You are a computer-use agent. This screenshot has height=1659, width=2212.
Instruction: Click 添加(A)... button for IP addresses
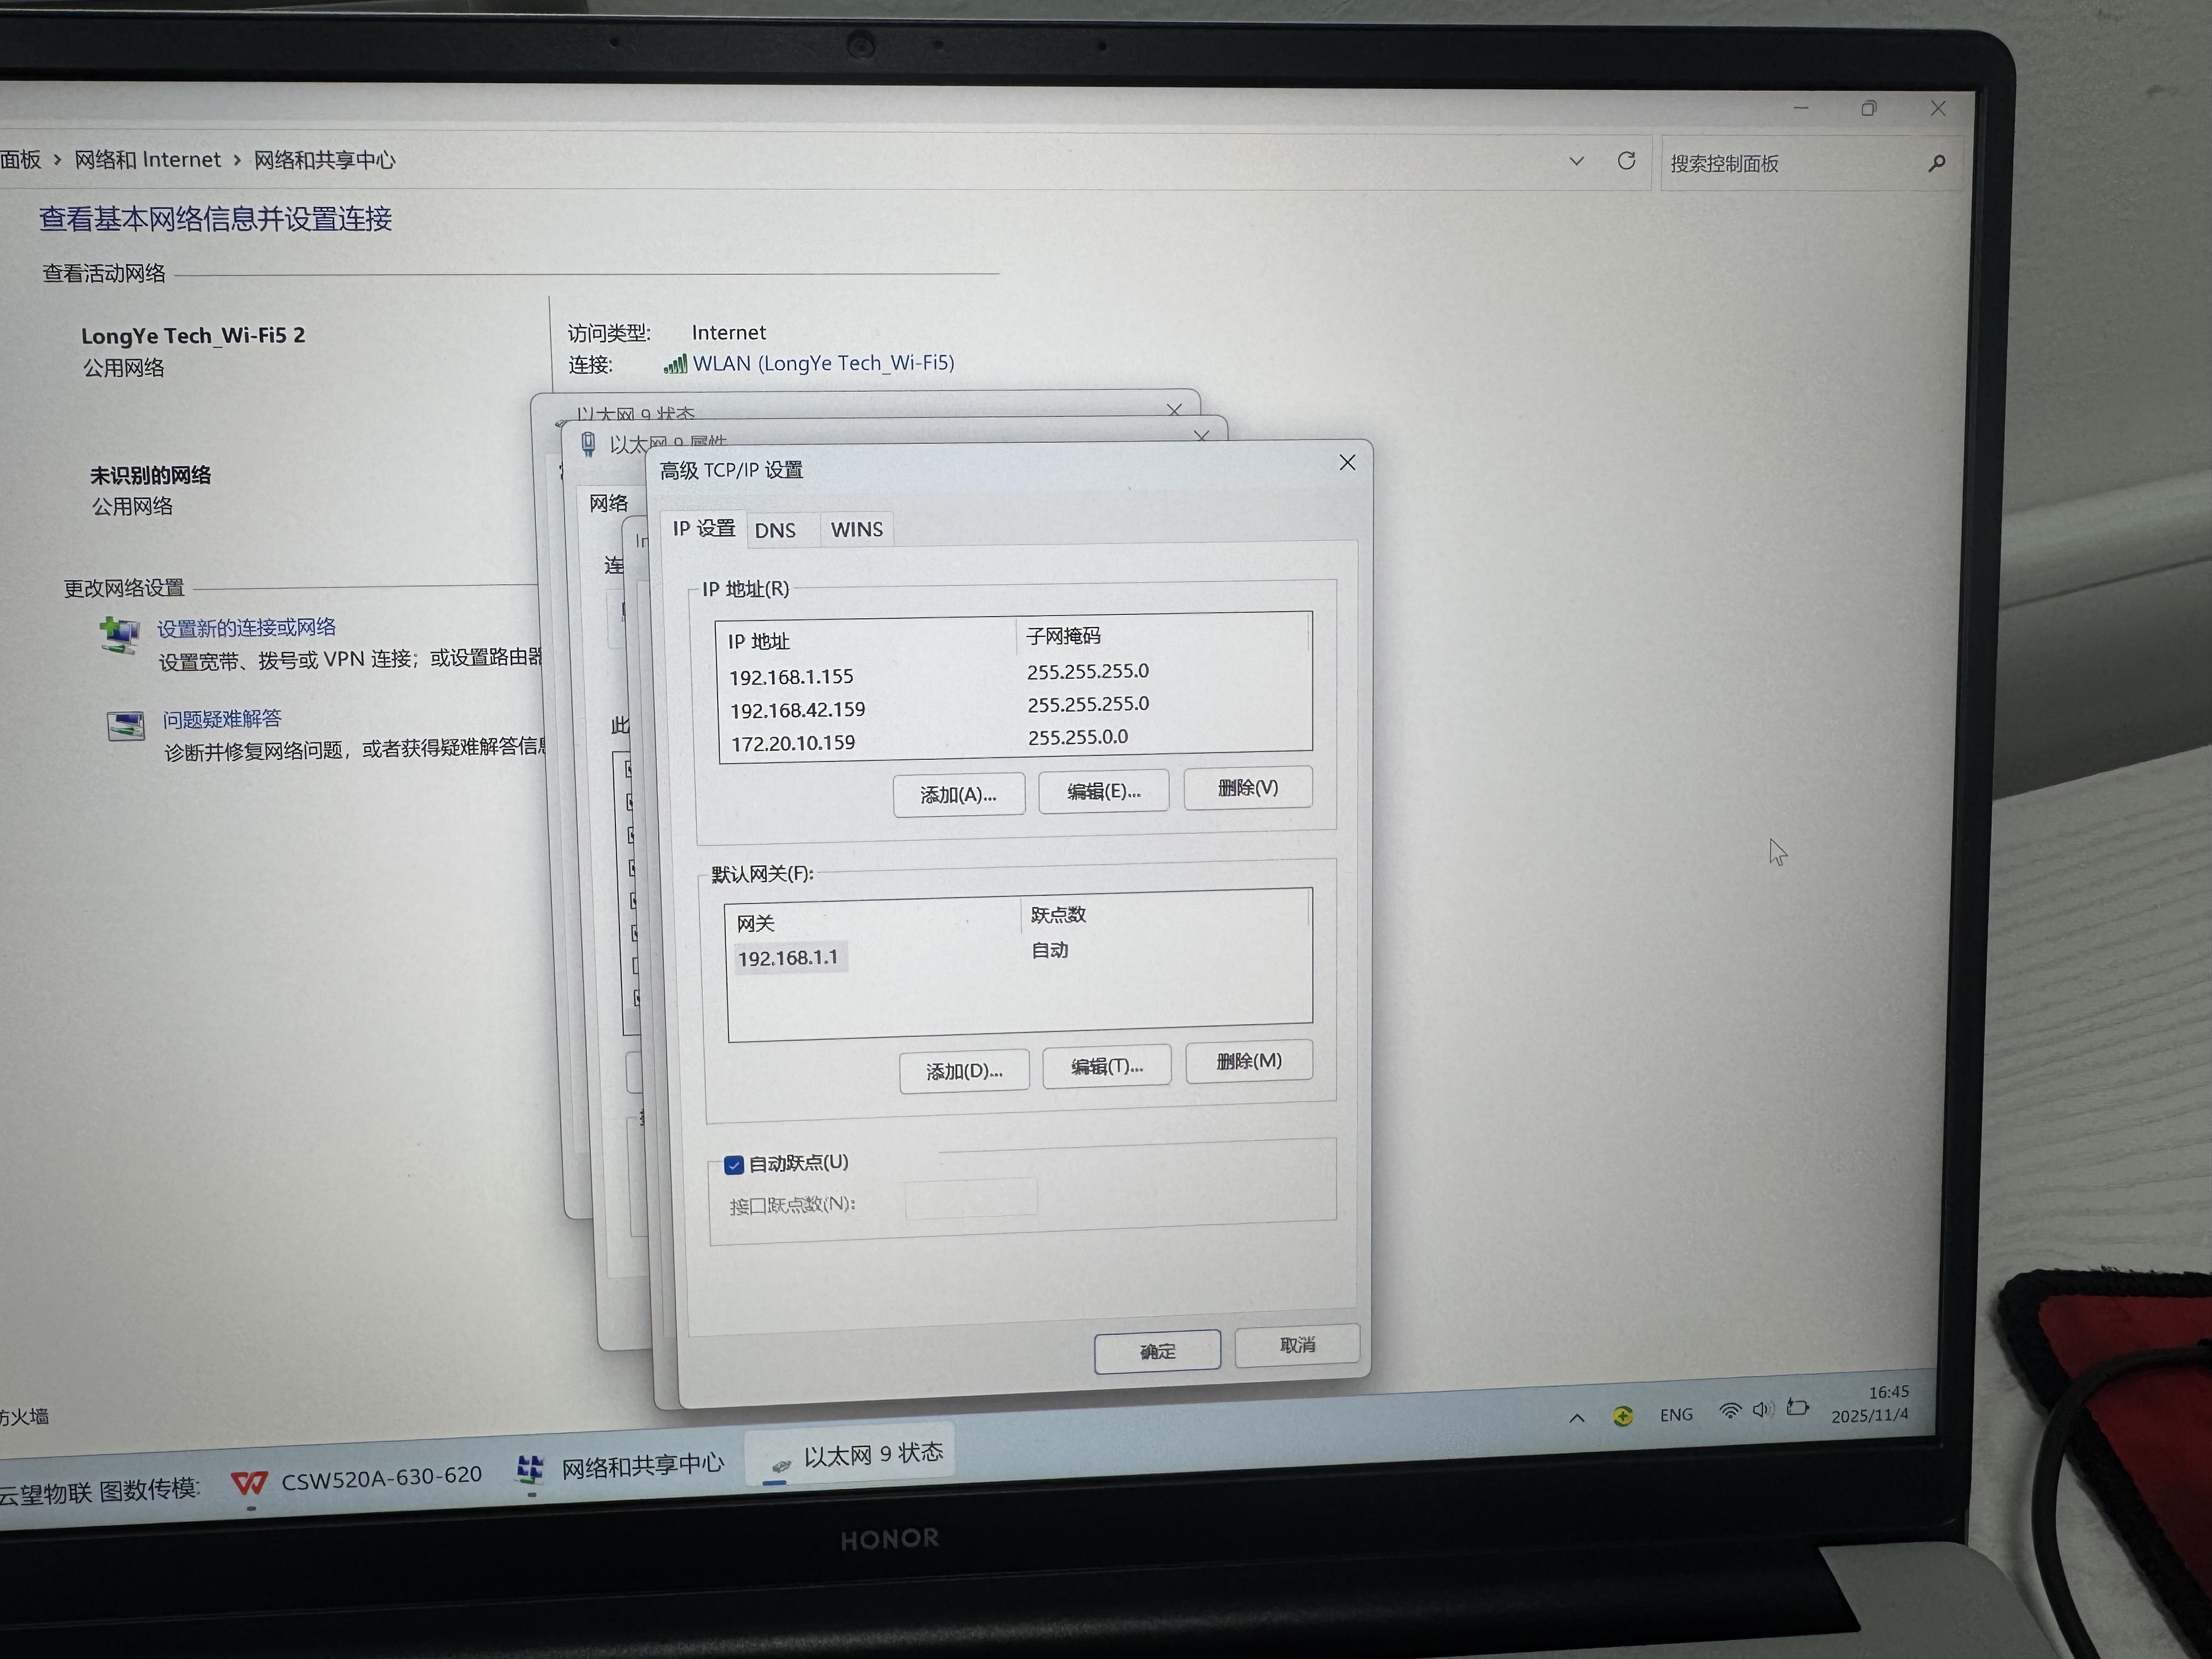[958, 795]
